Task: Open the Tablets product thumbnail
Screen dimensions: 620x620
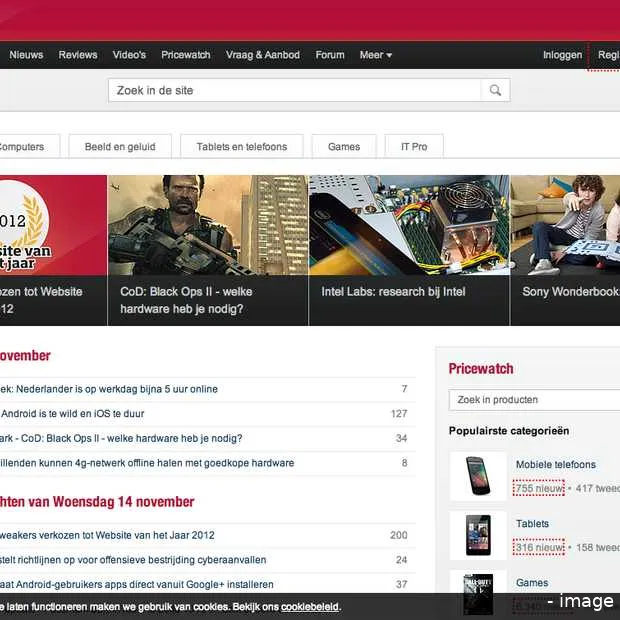Action: 477,535
